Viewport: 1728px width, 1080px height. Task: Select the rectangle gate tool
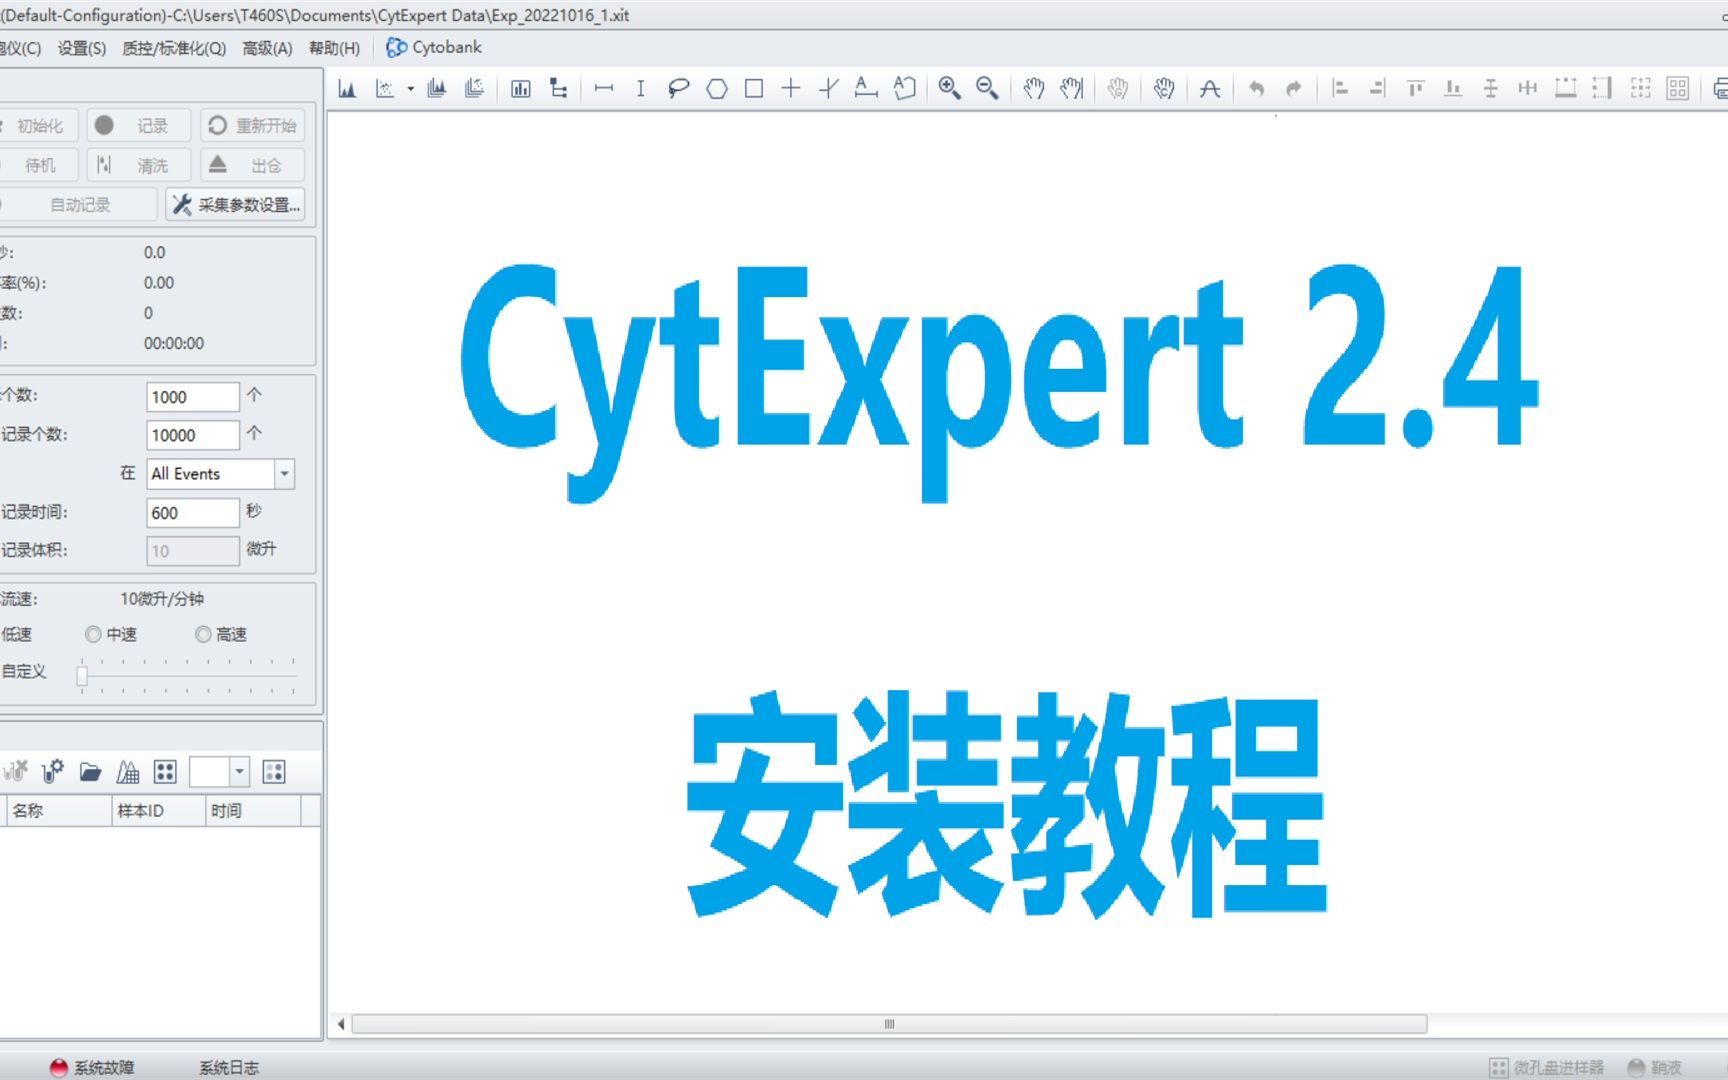(753, 89)
